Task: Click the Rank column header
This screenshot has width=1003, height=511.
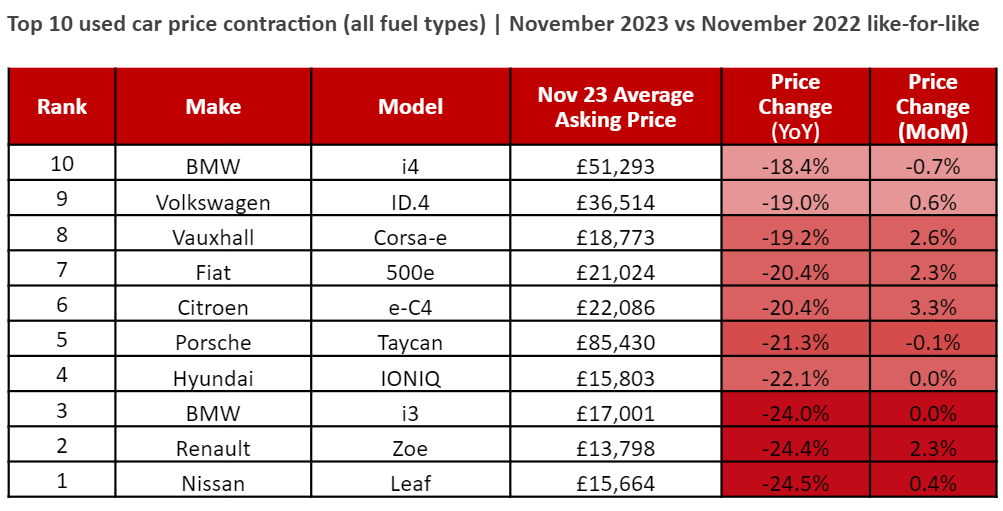Action: (62, 107)
